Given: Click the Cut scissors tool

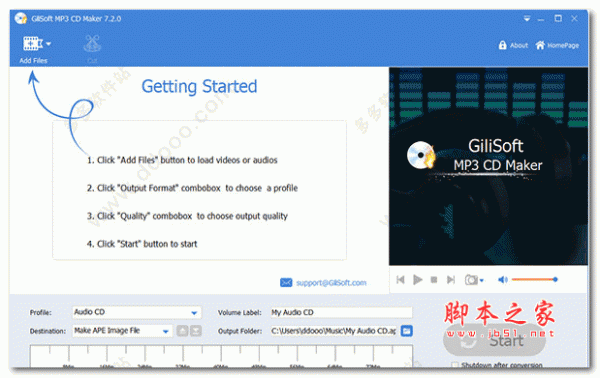Looking at the screenshot, I should point(92,44).
